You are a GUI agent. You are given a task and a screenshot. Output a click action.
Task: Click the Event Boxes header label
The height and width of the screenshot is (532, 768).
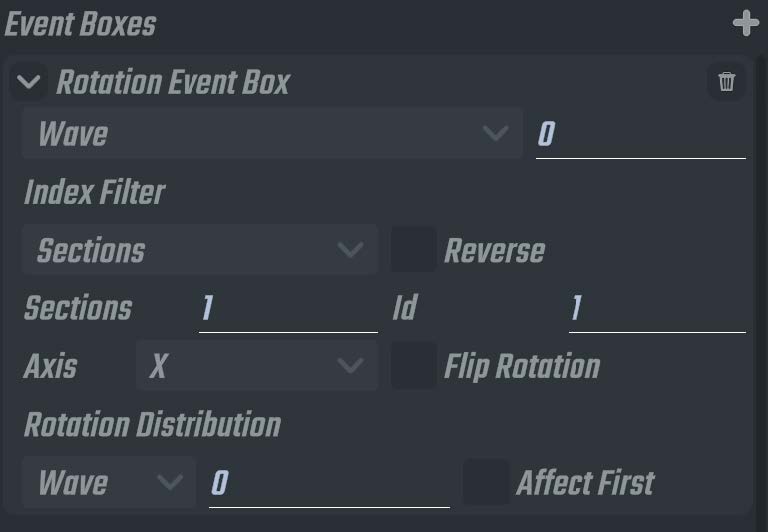pyautogui.click(x=80, y=24)
